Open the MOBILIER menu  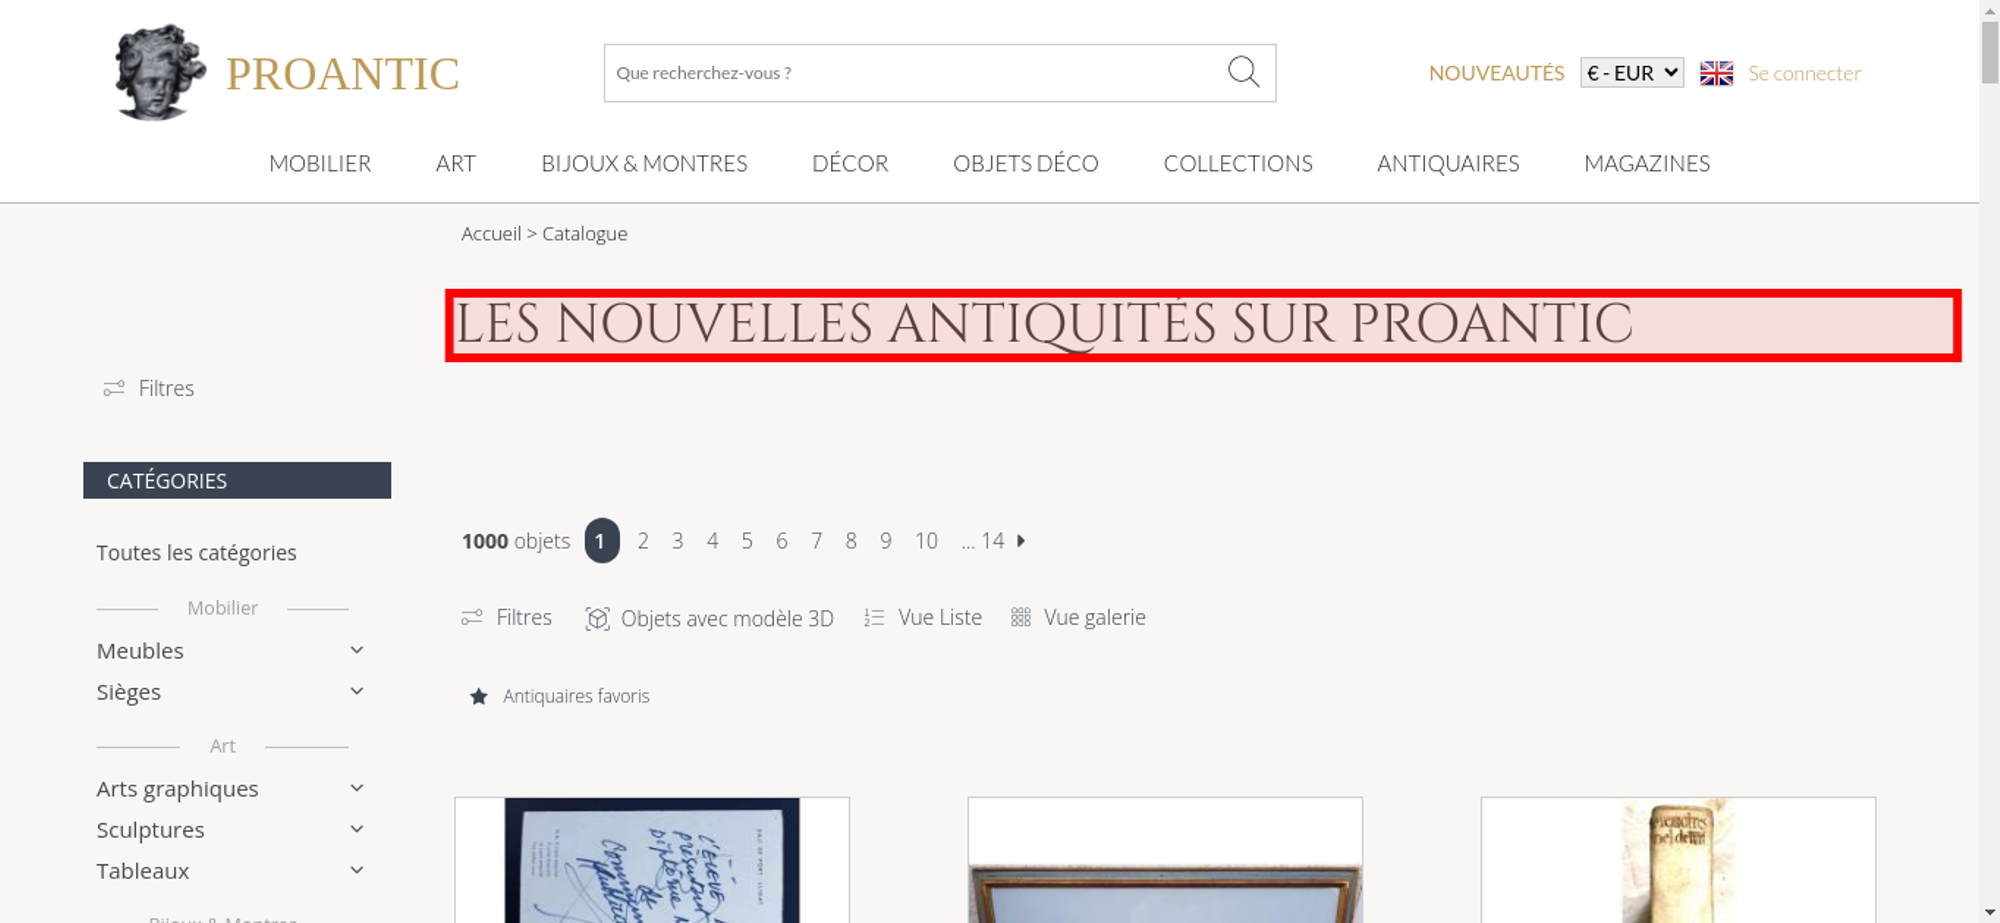(x=320, y=163)
